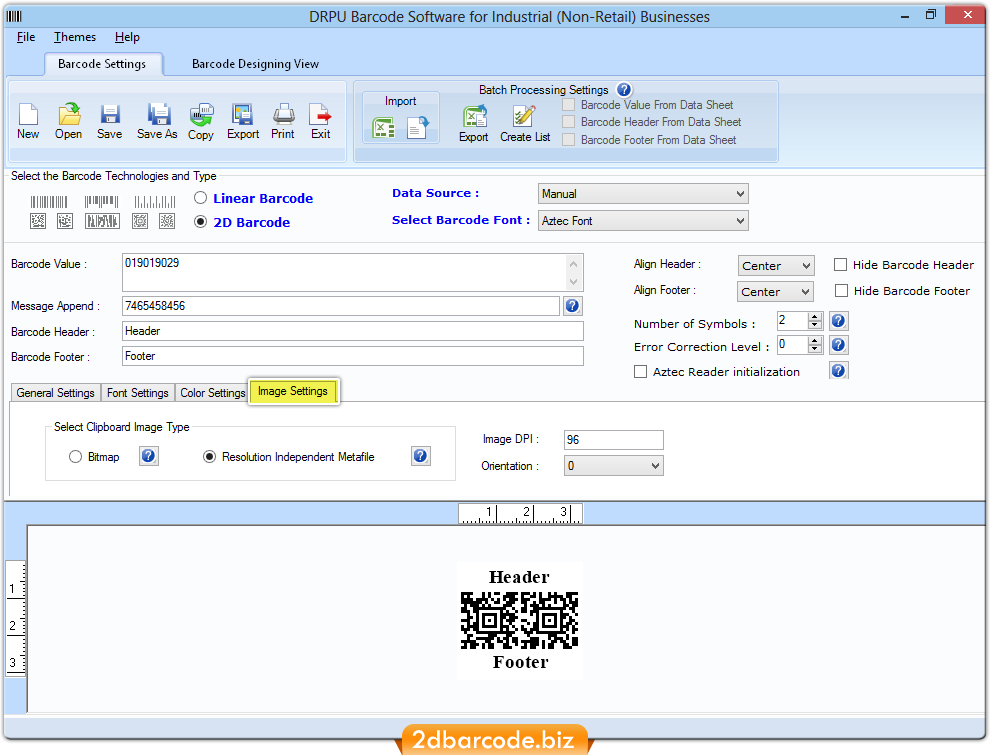Screen dimensions: 990x755
Task: Click the Number of Symbols help icon
Action: pos(838,321)
